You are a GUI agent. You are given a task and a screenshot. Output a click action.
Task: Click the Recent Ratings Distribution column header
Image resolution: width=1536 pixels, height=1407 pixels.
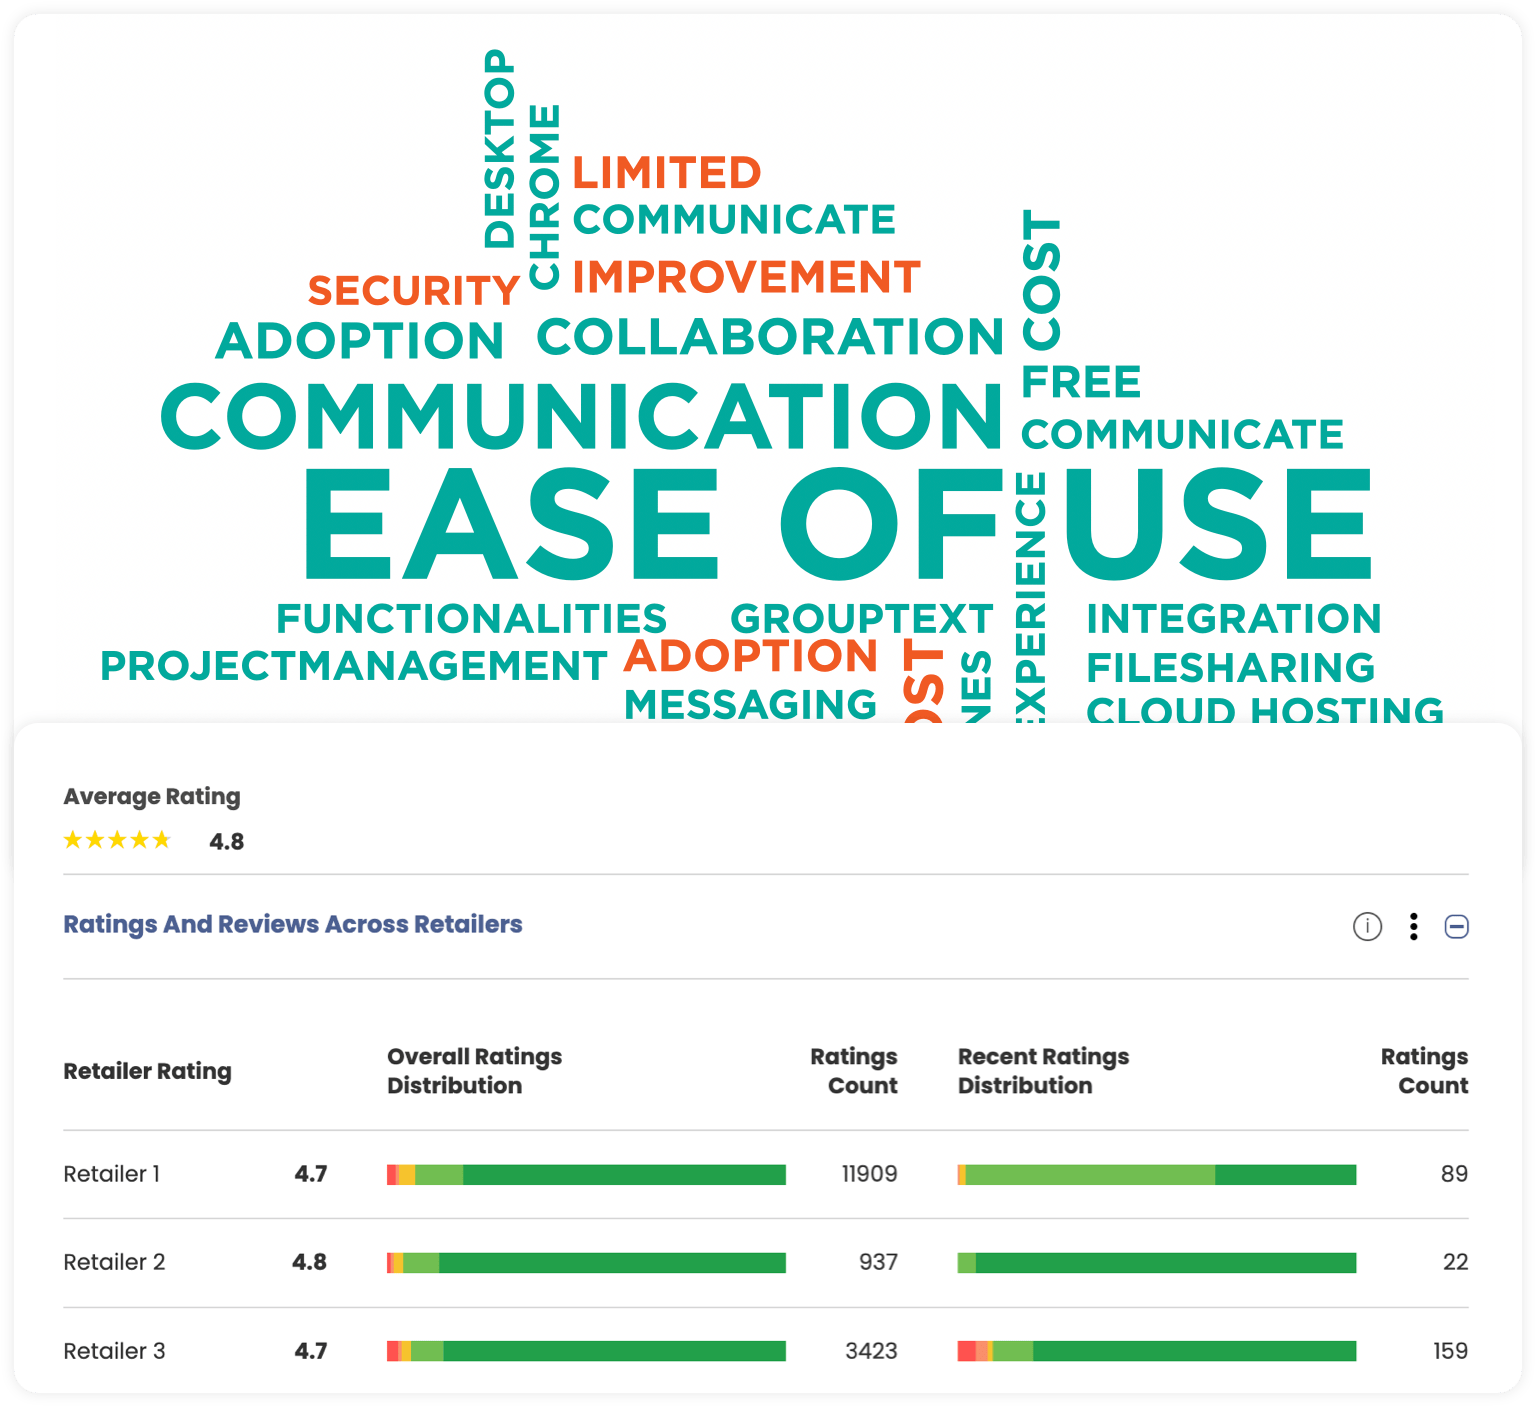pos(1043,1071)
